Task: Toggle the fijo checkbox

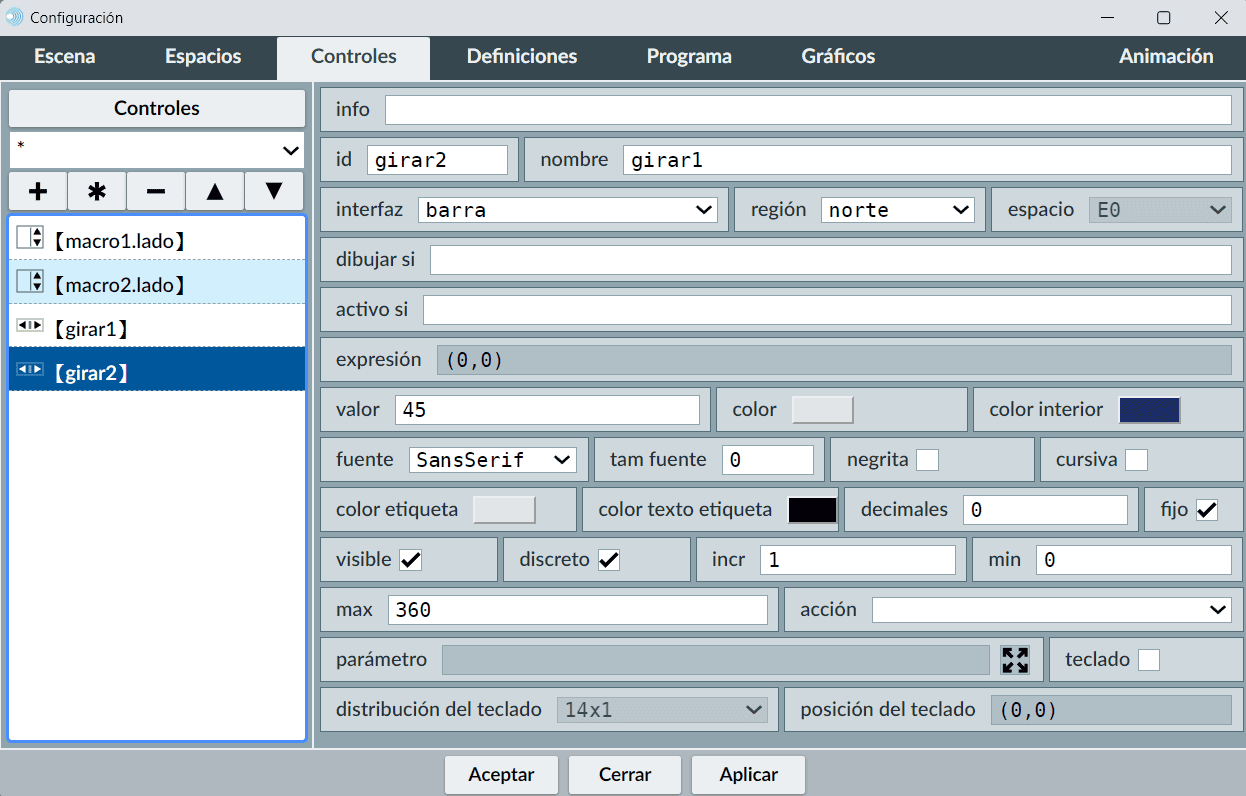Action: pos(1207,510)
